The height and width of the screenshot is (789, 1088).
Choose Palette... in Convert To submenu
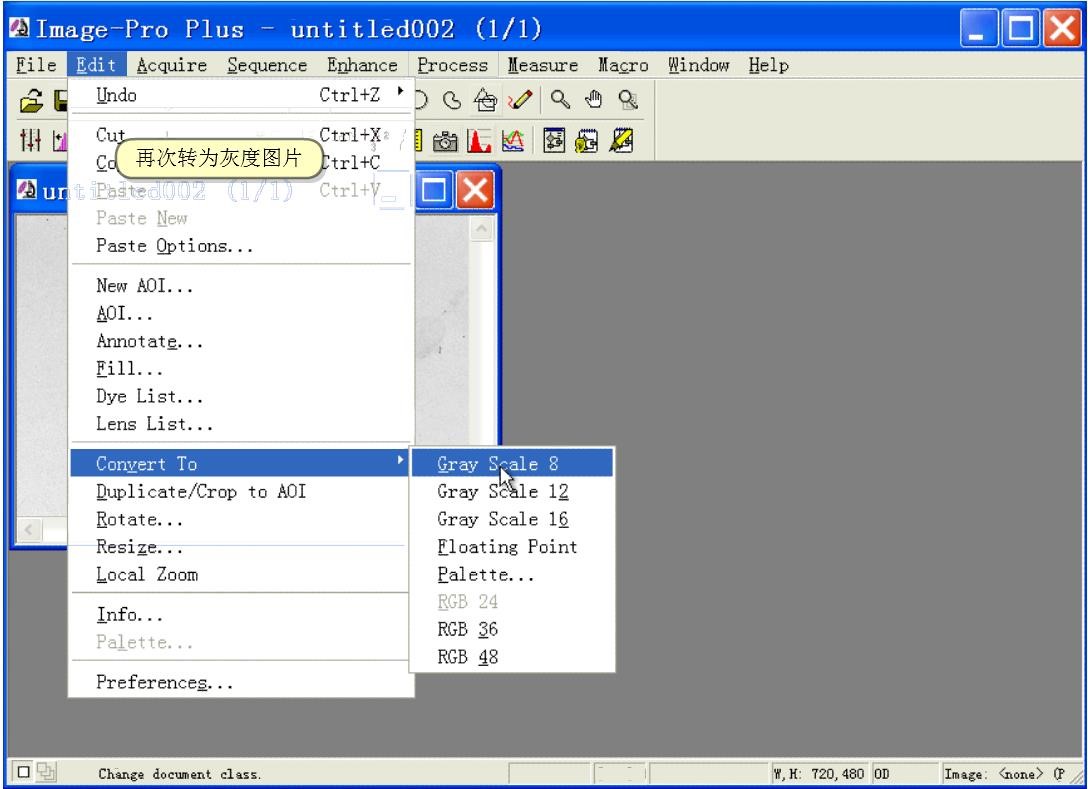[x=512, y=575]
